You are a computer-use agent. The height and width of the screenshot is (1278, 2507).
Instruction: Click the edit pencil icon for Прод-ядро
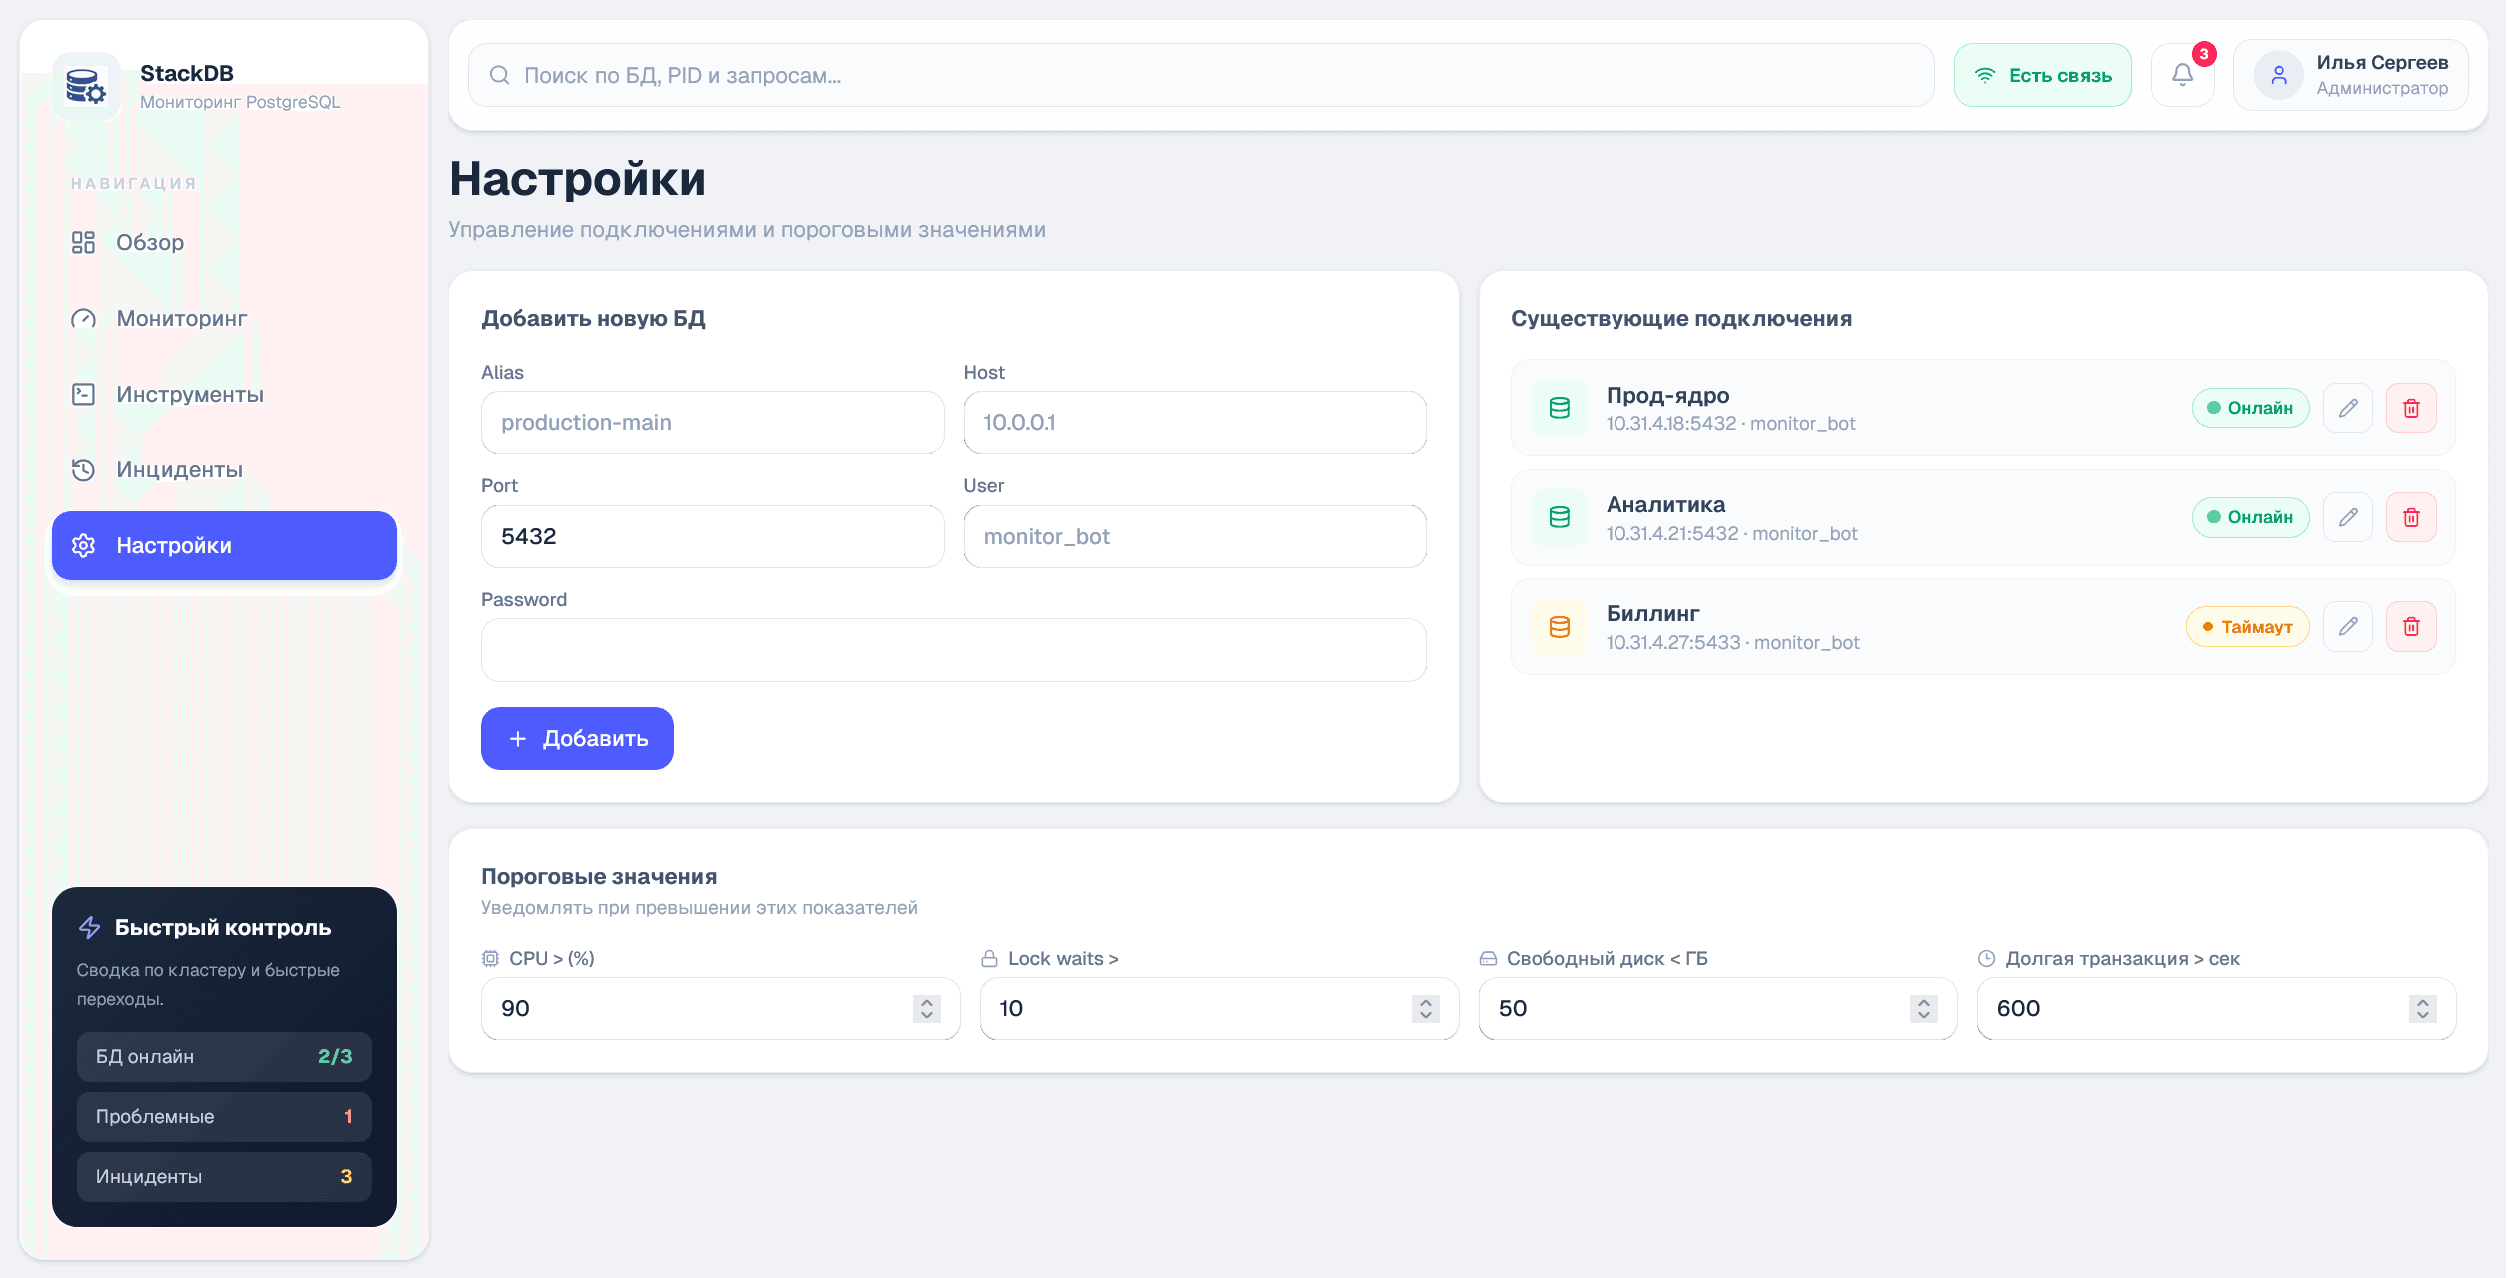click(x=2348, y=408)
